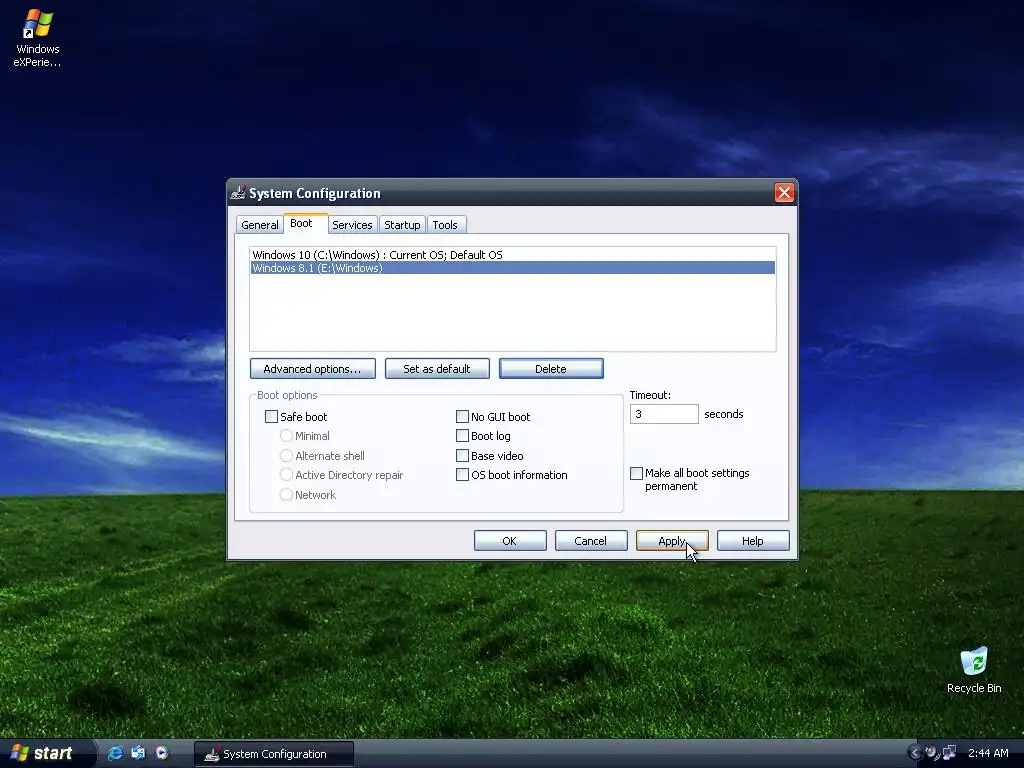This screenshot has height=768, width=1024.
Task: Select Windows 8.1 (E:\Windows) boot entry
Action: click(513, 268)
